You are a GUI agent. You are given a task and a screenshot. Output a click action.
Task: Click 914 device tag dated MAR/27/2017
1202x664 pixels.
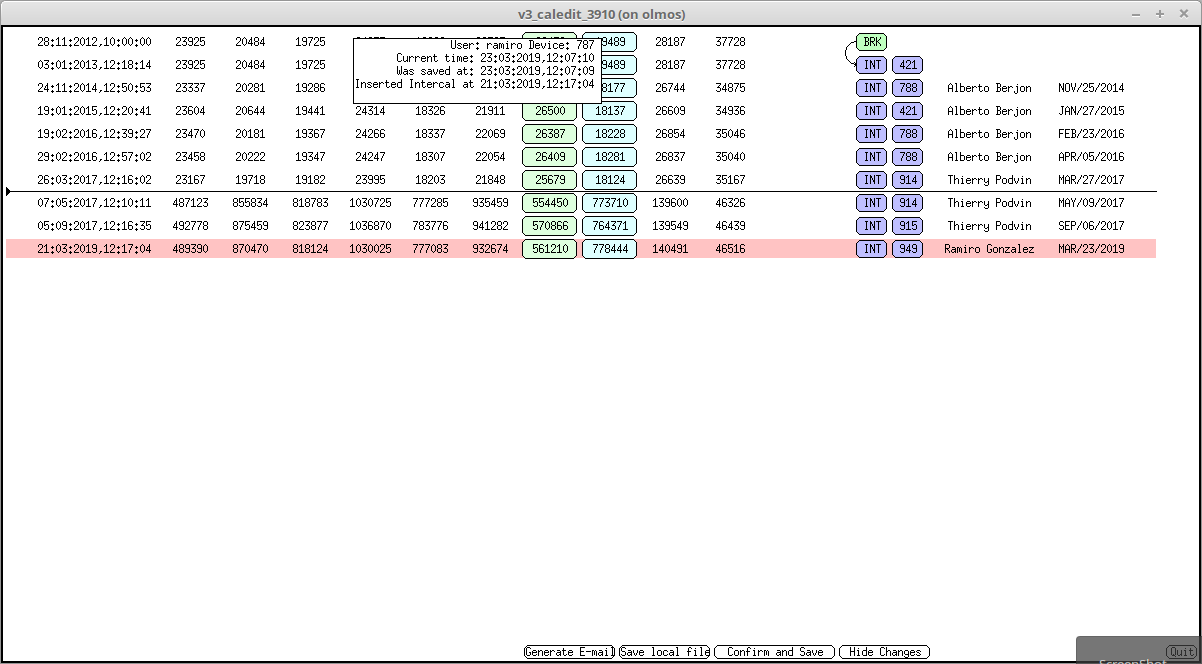pyautogui.click(x=907, y=180)
